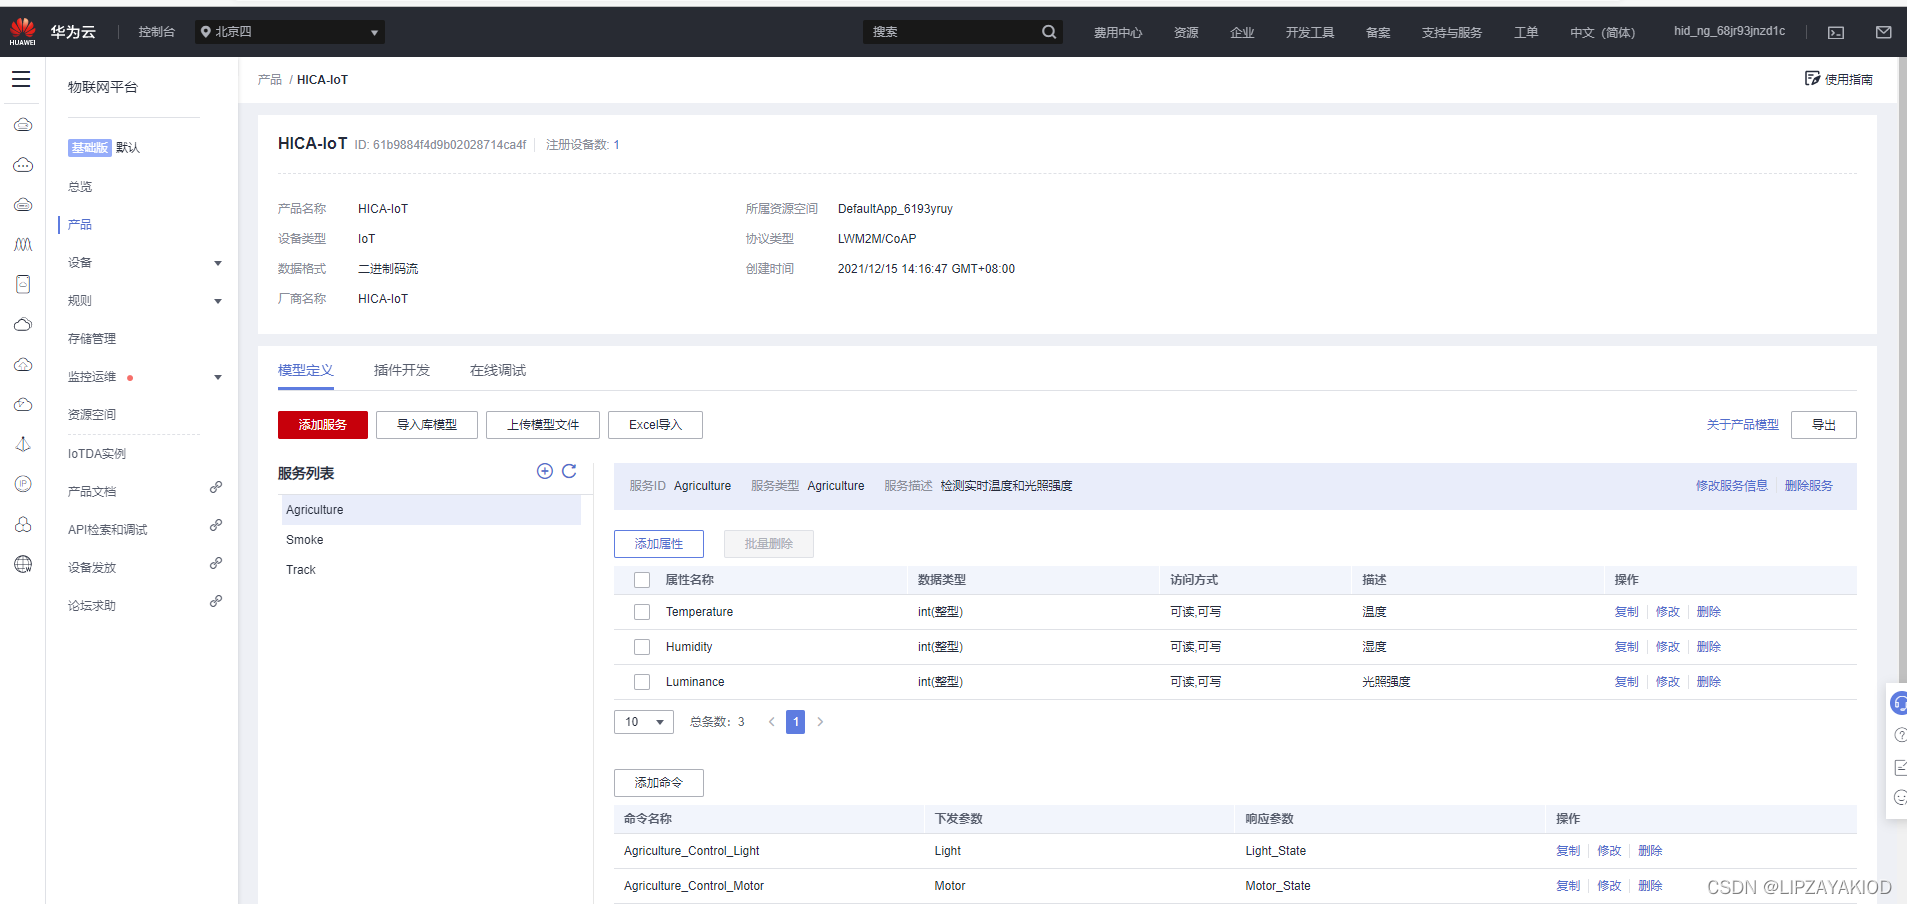Click the triangle icon in the sidebar strip
This screenshot has height=904, width=1907.
pos(23,444)
